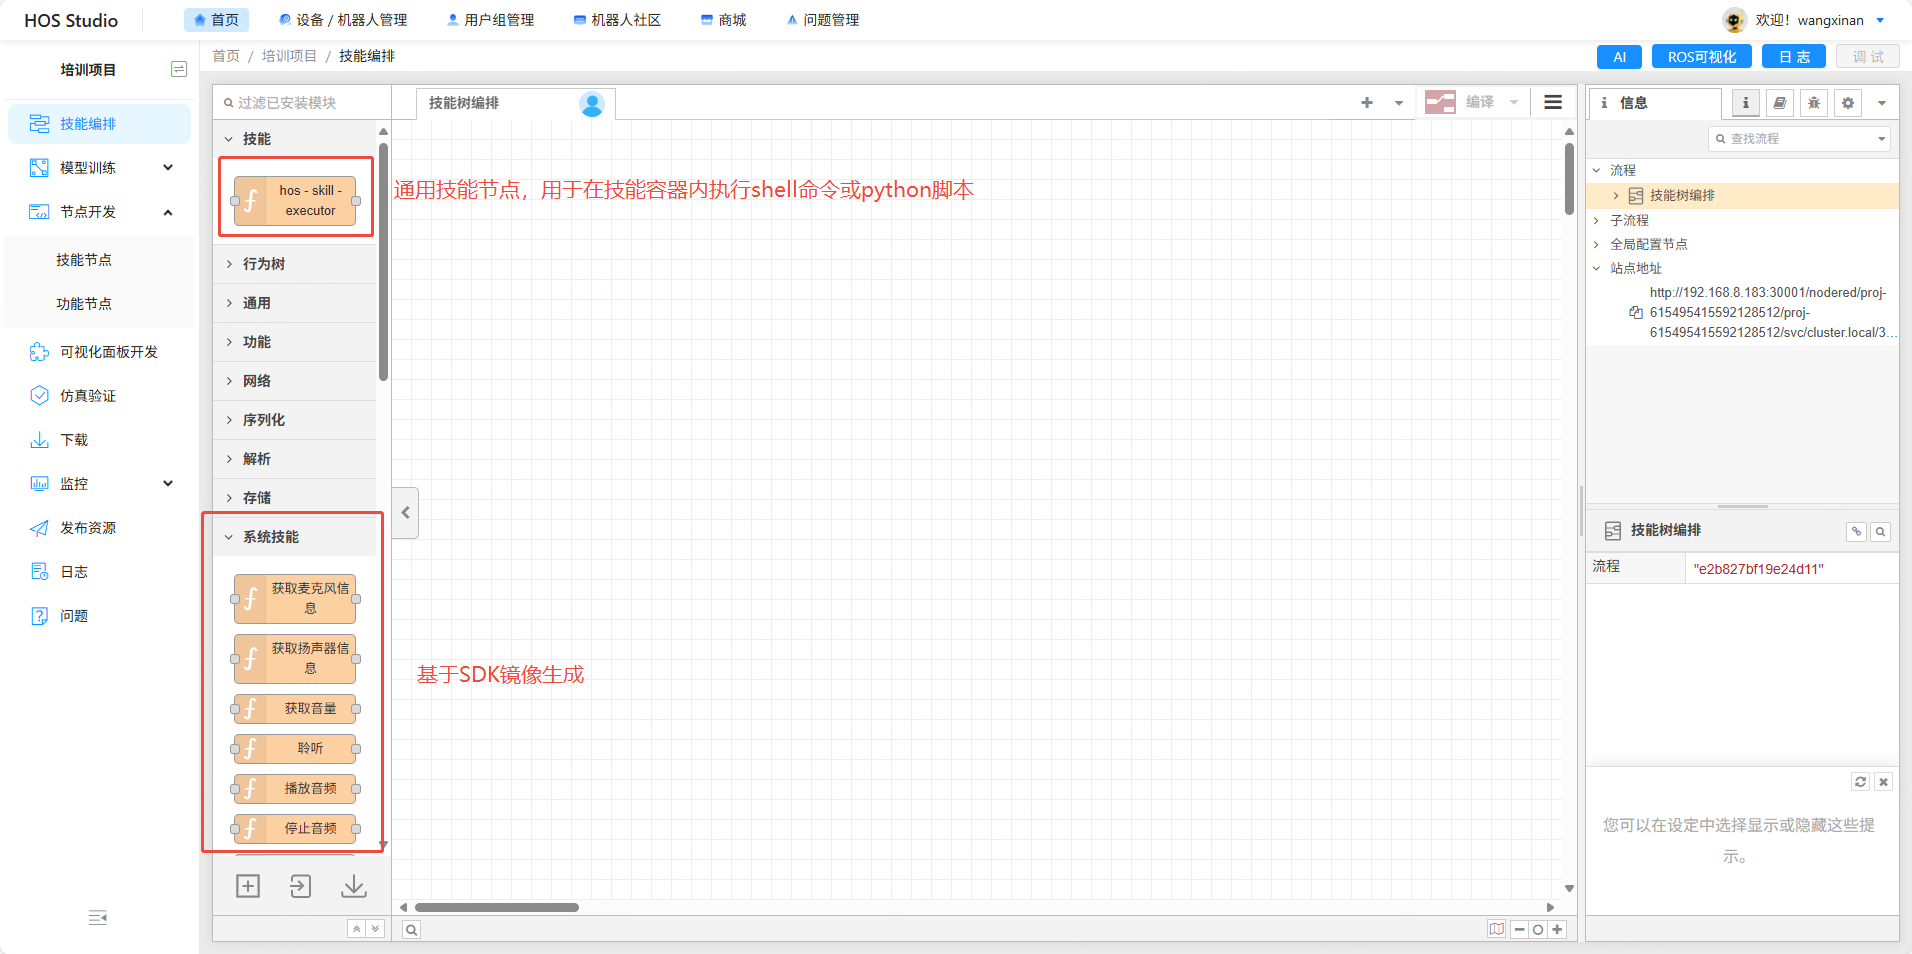Image resolution: width=1912 pixels, height=954 pixels.
Task: Click the download arrow icon below palette
Action: tap(354, 886)
